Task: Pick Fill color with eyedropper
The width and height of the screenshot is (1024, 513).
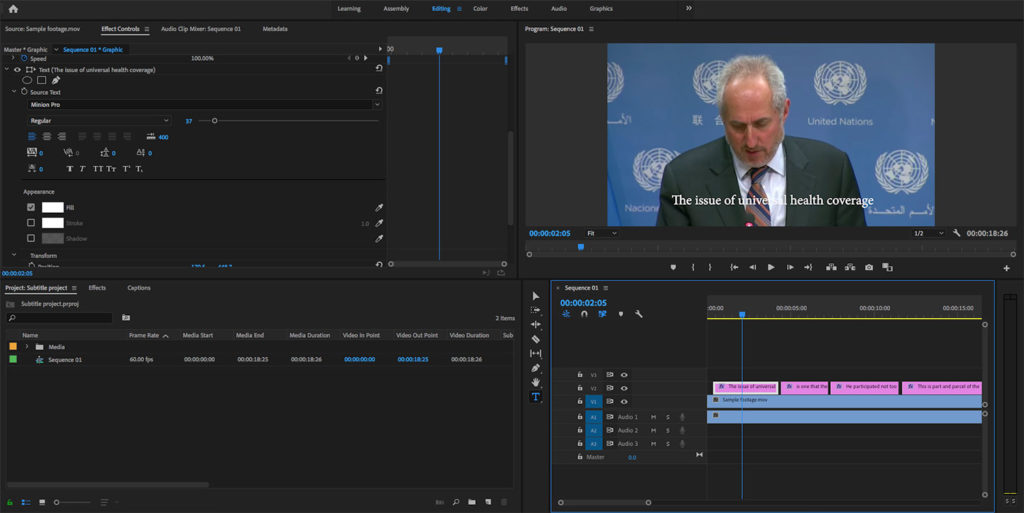Action: click(x=379, y=208)
